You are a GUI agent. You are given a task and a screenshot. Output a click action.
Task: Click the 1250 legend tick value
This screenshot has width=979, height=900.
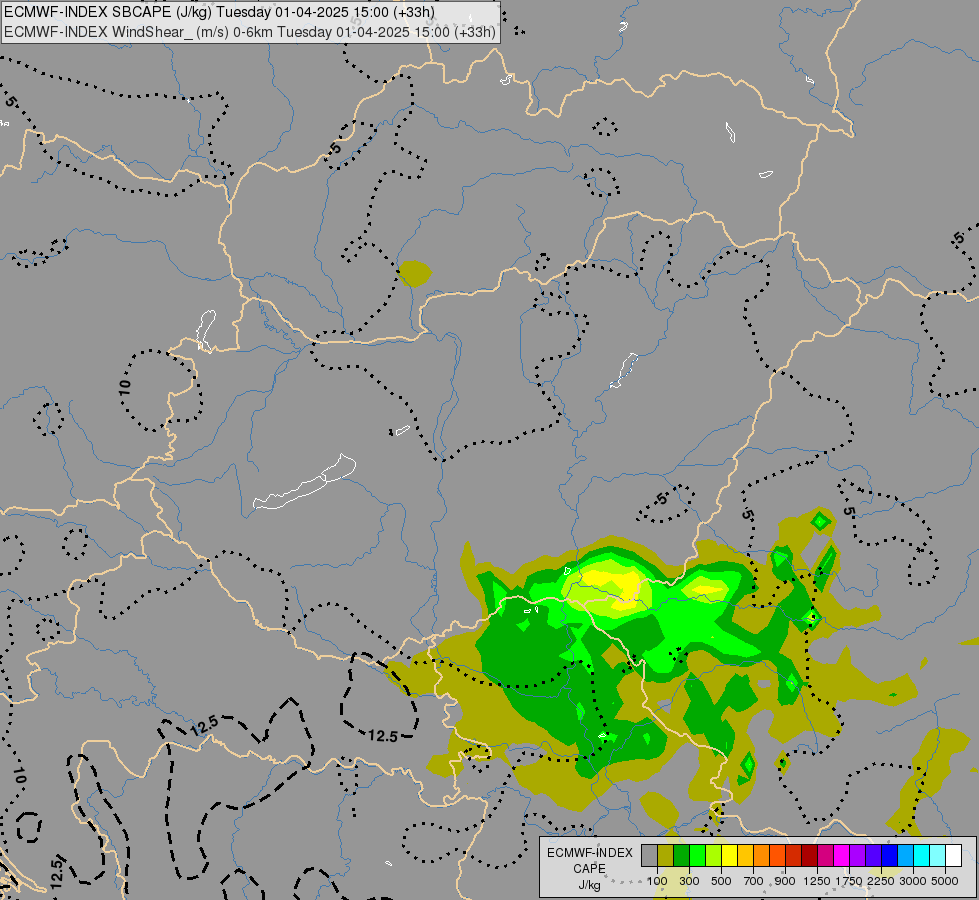(x=817, y=881)
